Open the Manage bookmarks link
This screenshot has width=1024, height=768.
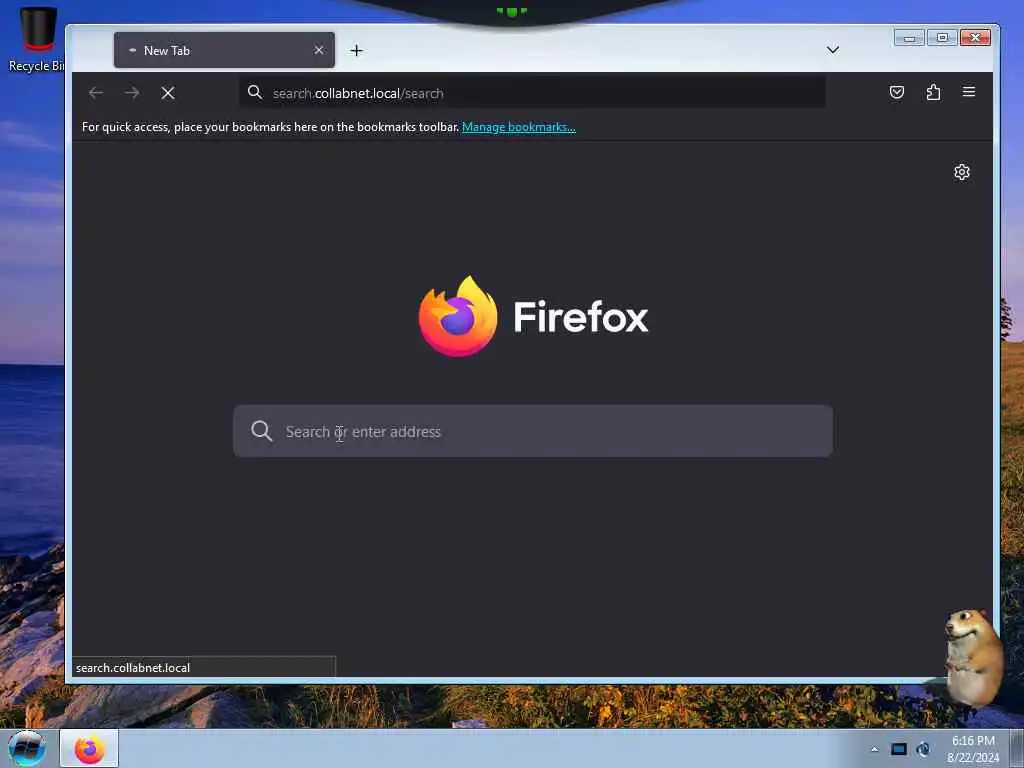(519, 127)
